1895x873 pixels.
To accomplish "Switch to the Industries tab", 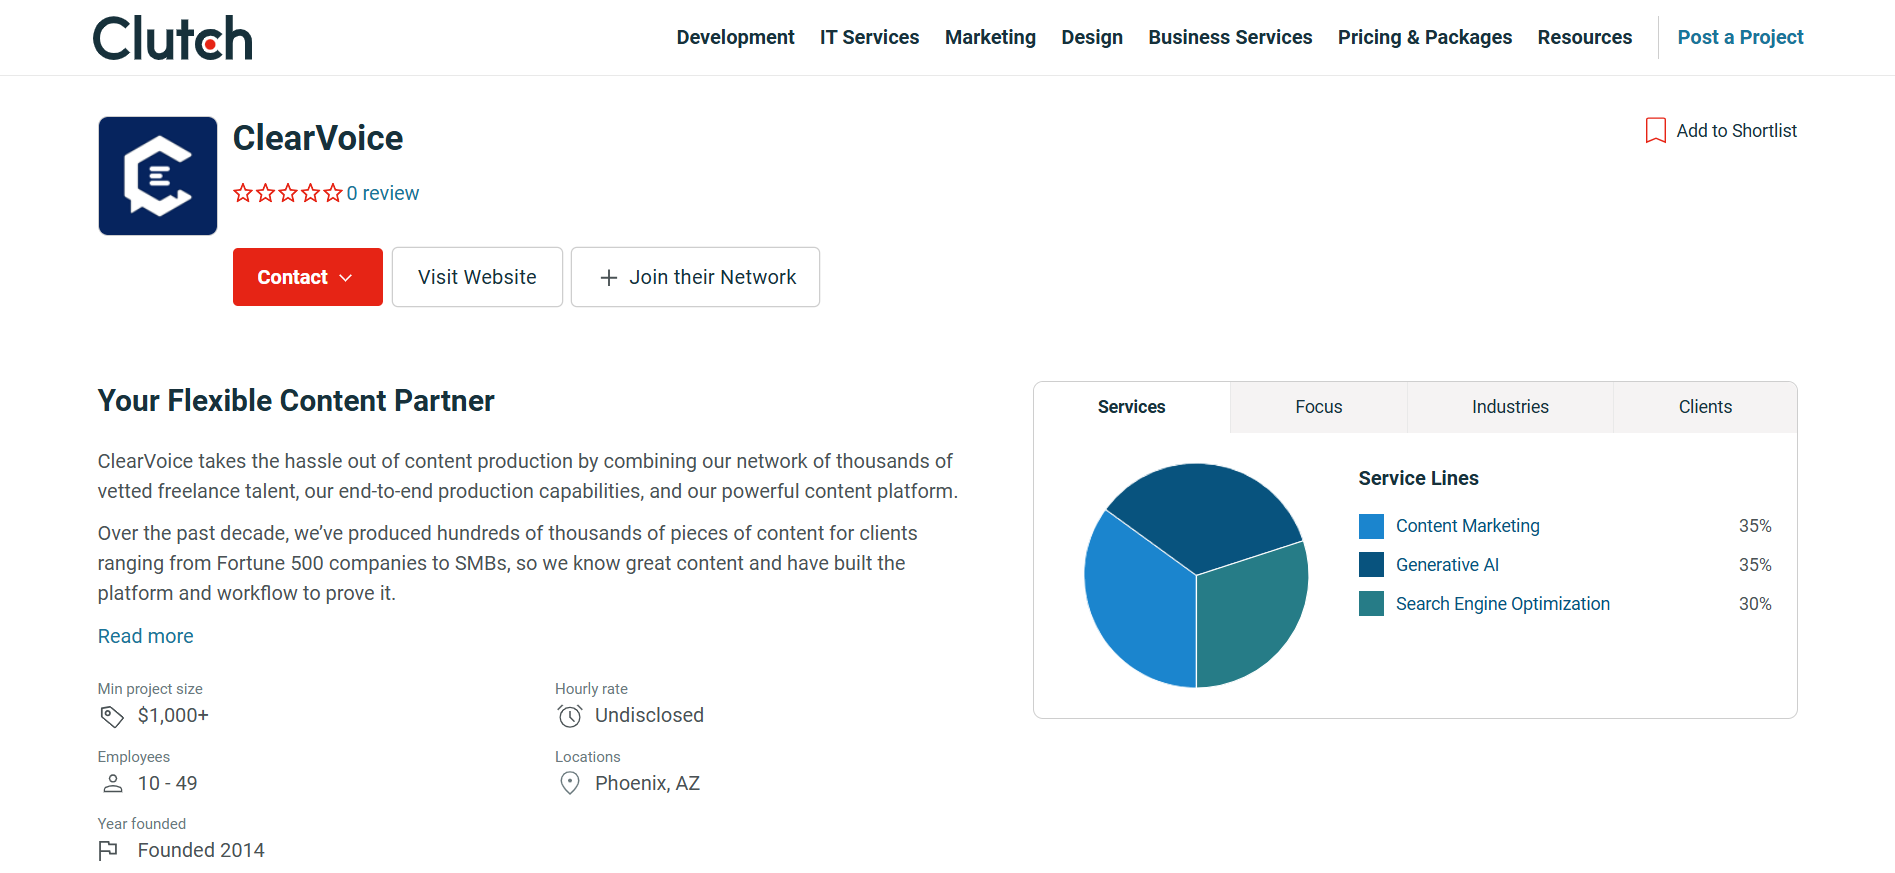I will [x=1509, y=407].
